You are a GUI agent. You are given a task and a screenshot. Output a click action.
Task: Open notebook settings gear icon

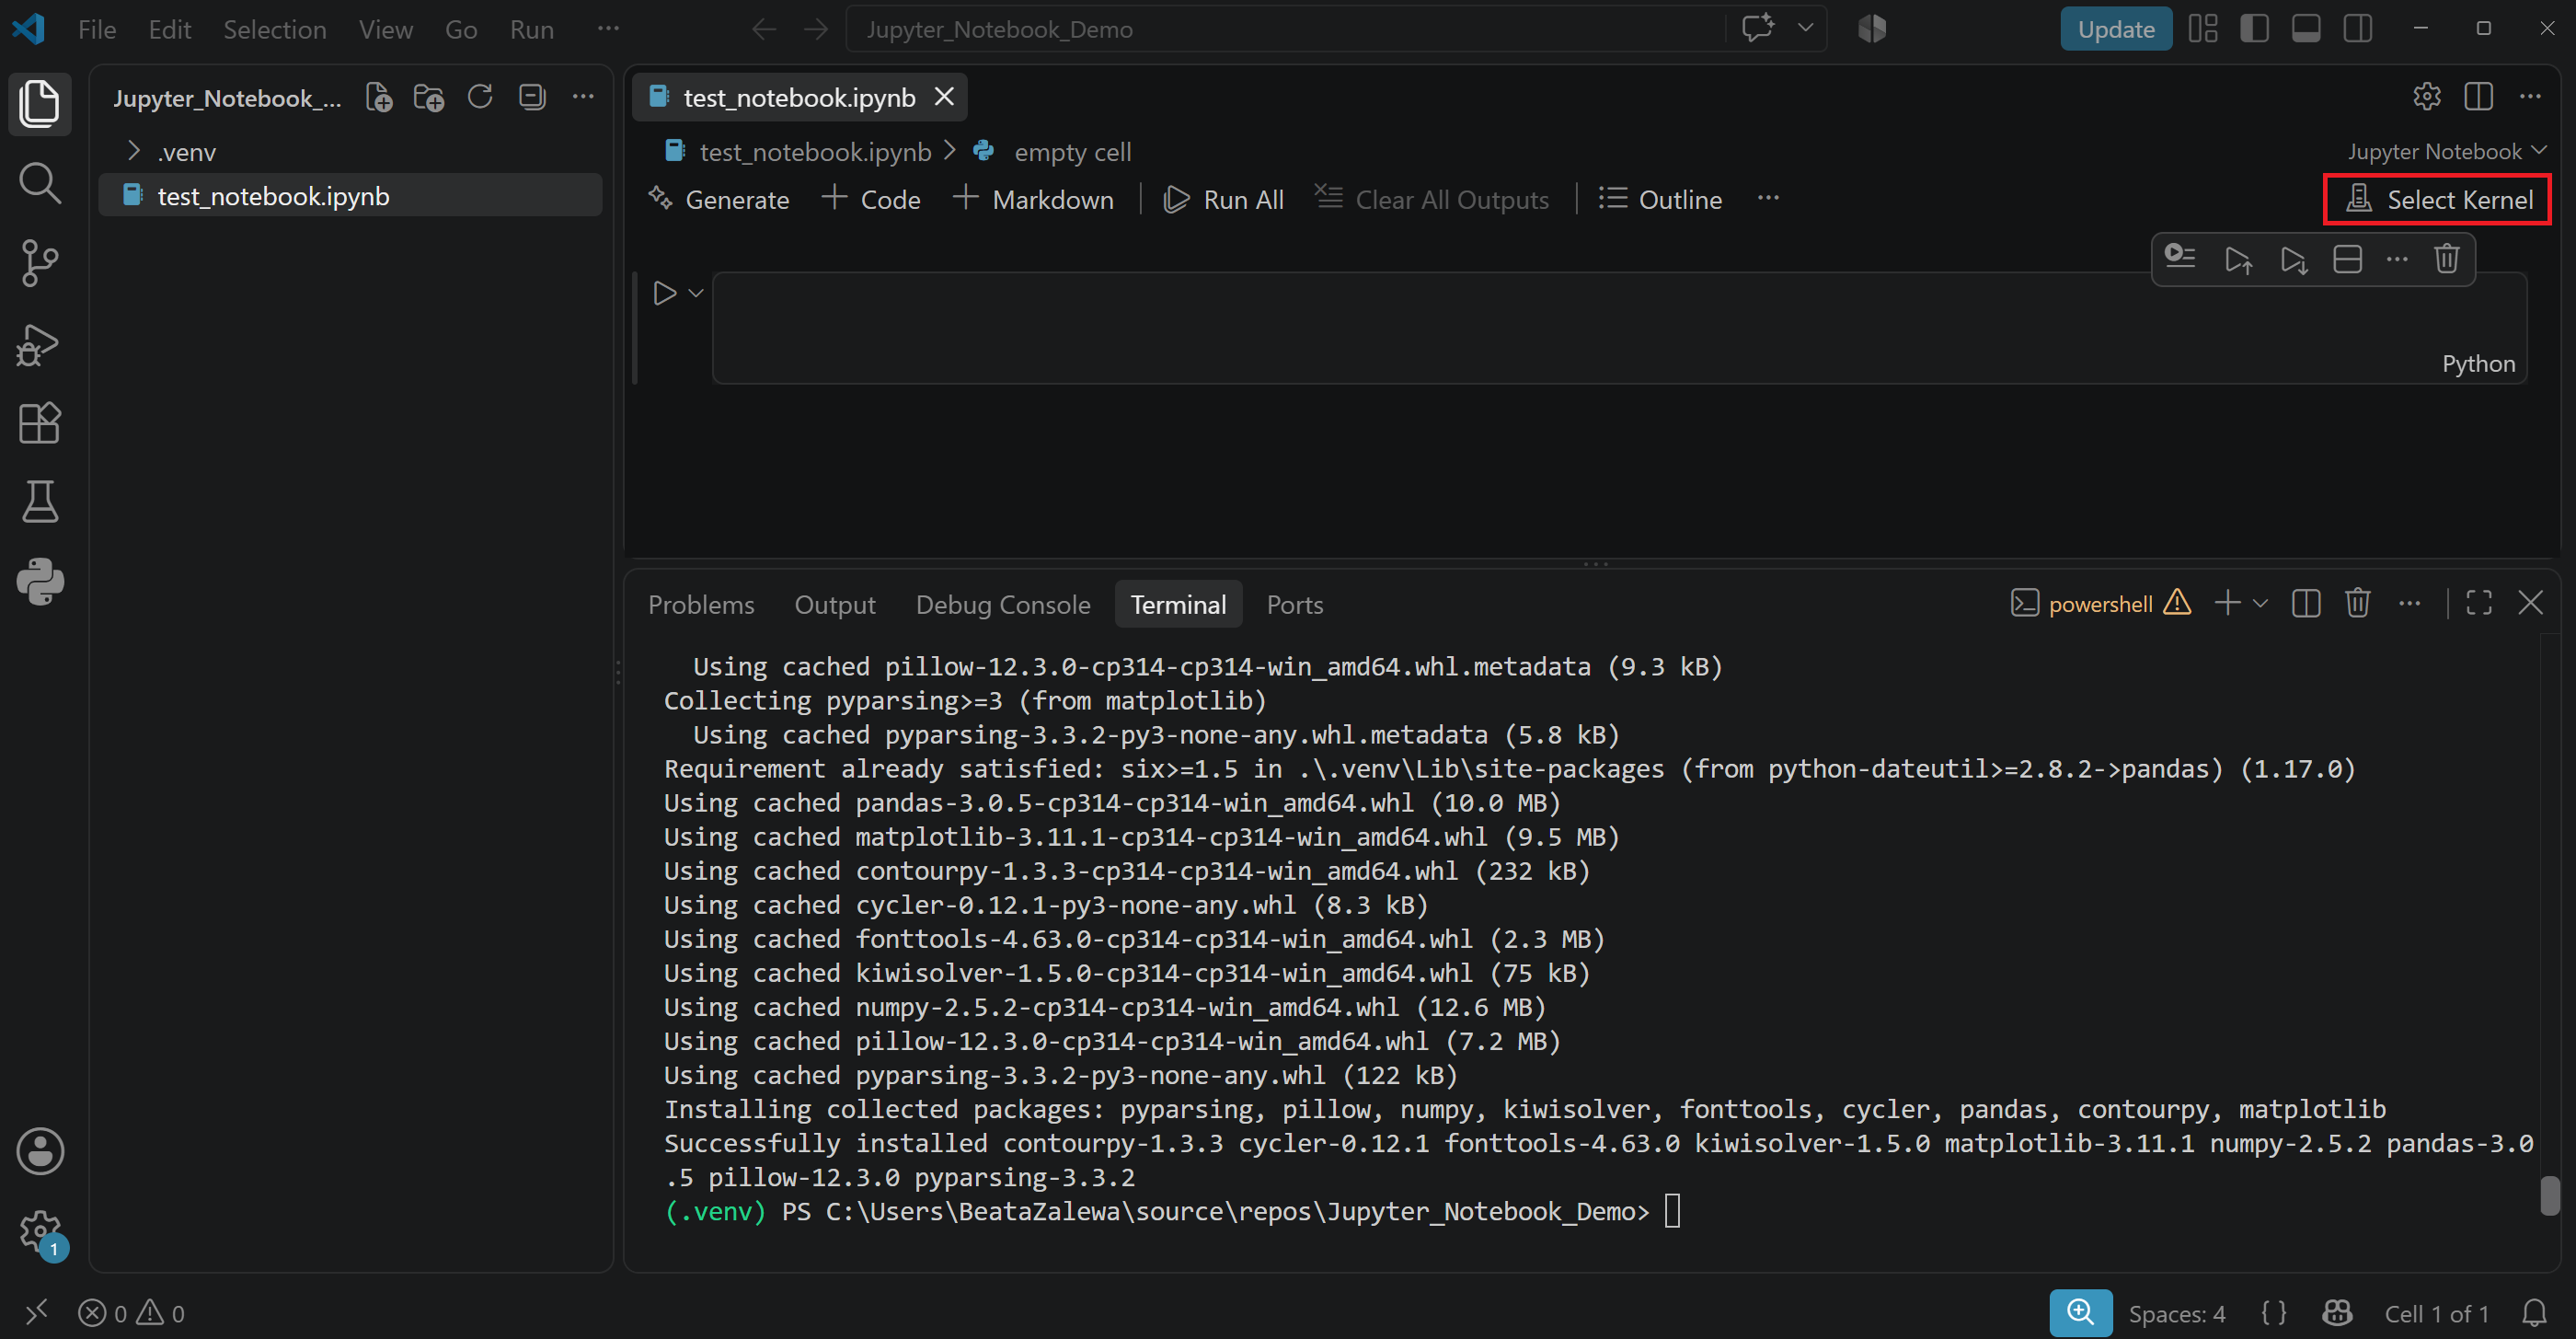coord(2427,97)
